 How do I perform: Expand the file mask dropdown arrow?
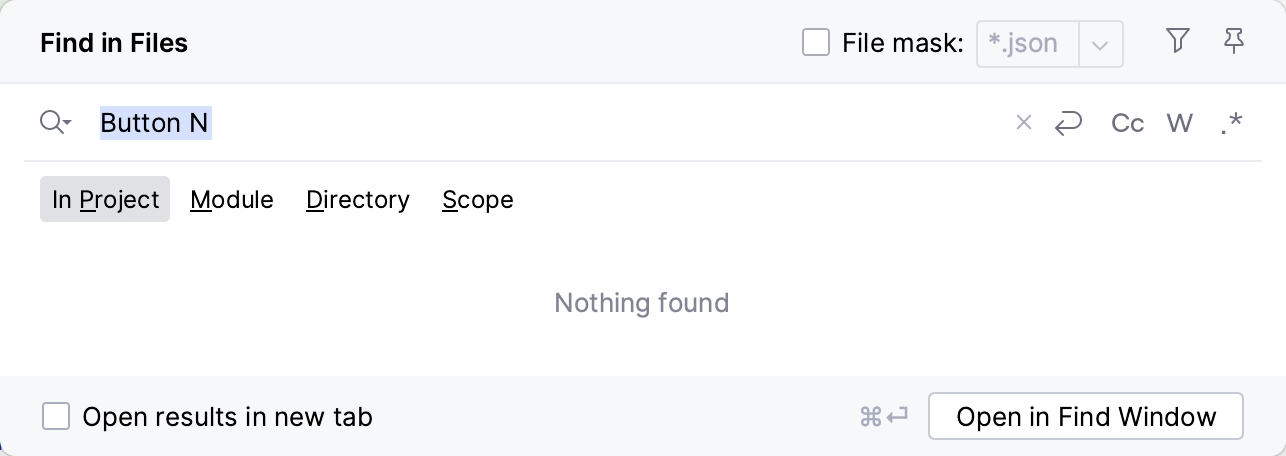1100,44
